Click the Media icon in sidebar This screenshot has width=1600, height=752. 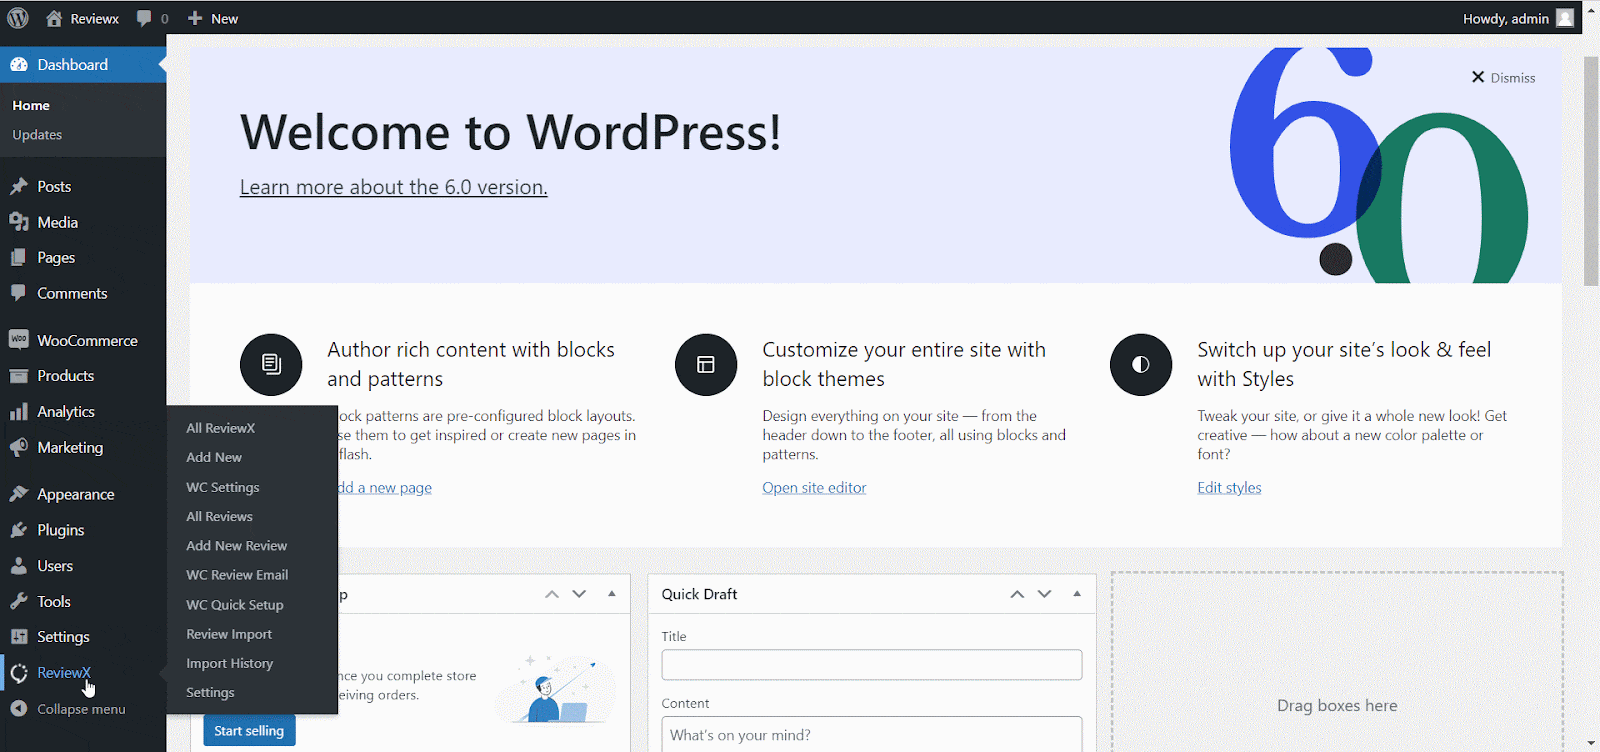point(19,222)
